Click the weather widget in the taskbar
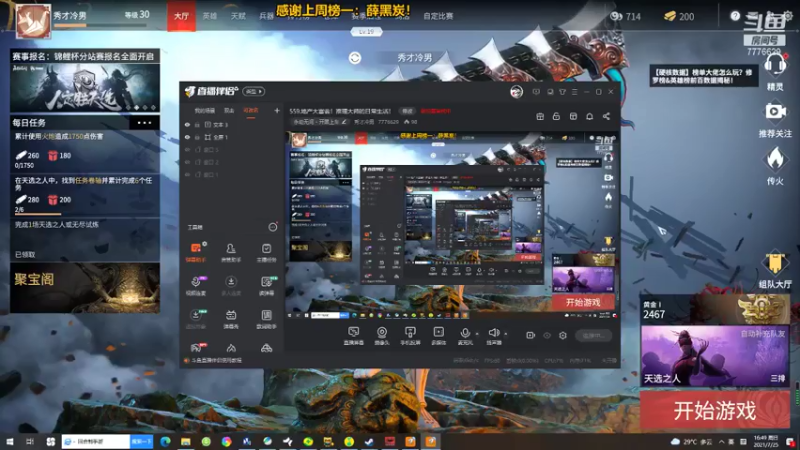Screen dimensions: 800x450 [x=691, y=441]
